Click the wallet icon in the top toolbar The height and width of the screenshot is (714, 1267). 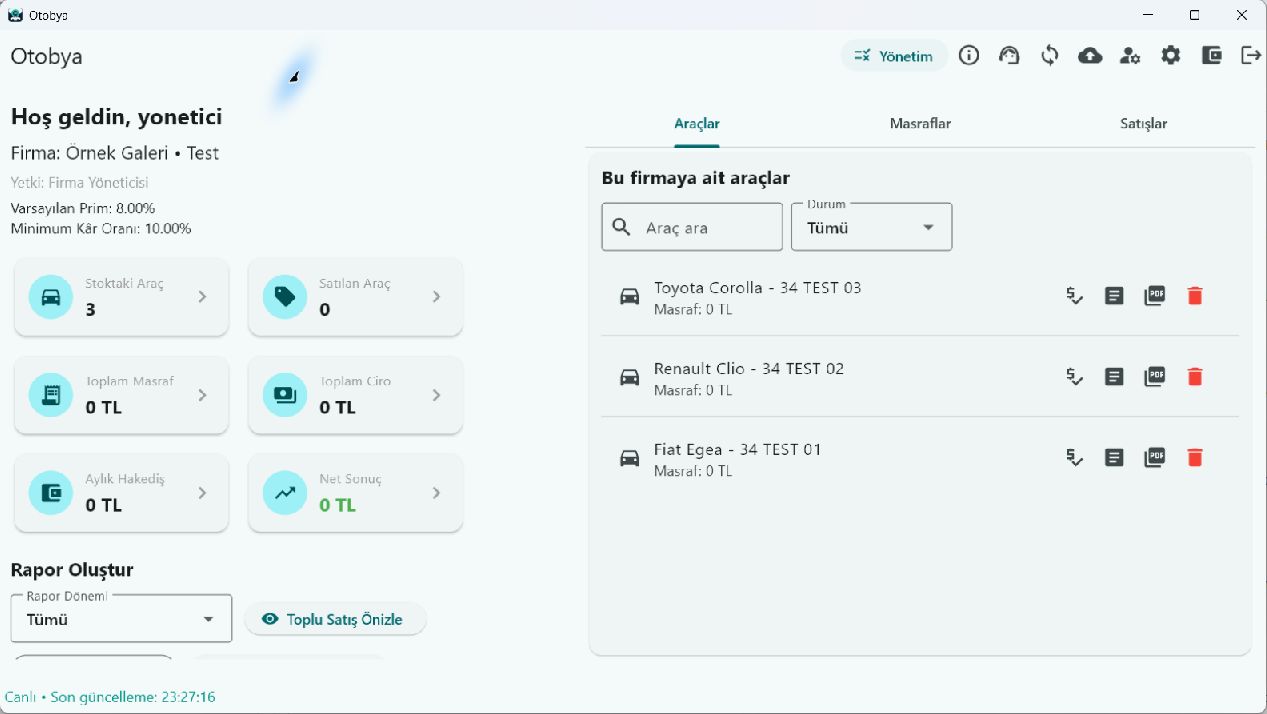point(1211,56)
